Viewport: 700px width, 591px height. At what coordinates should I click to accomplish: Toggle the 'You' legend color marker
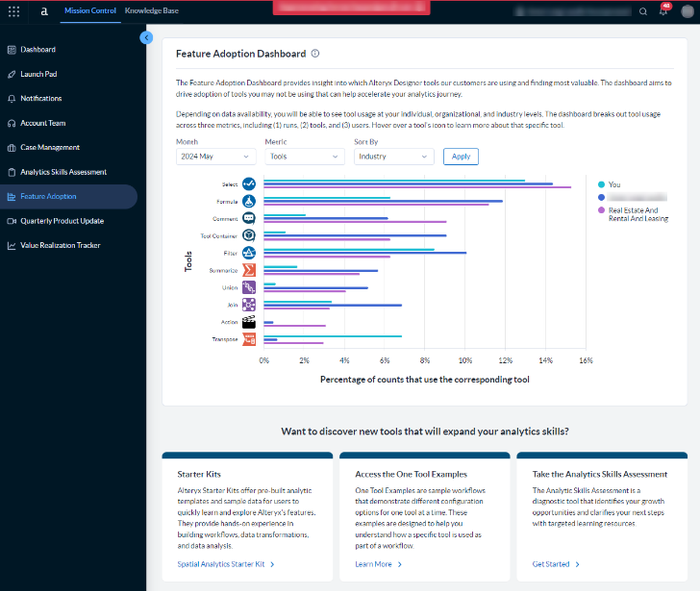[x=601, y=185]
